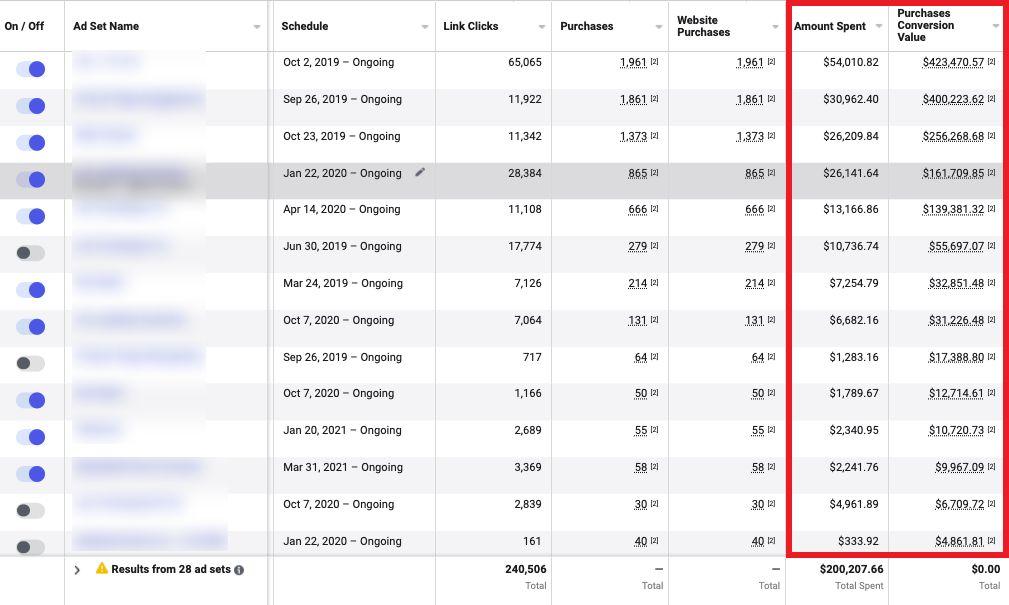Image resolution: width=1009 pixels, height=605 pixels.
Task: Click the footnote marker beside $161,709.85
Action: pyautogui.click(x=991, y=173)
